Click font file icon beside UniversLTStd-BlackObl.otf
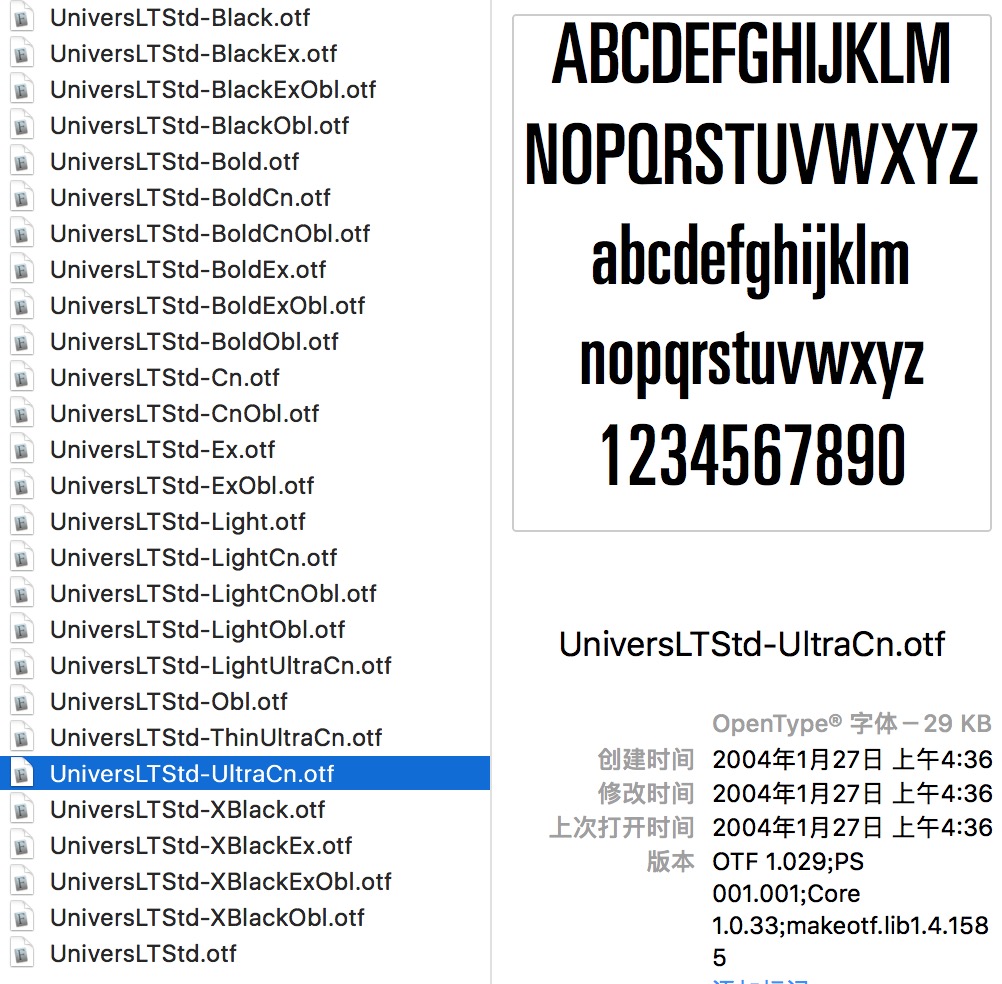The width and height of the screenshot is (1002, 984). click(x=21, y=126)
